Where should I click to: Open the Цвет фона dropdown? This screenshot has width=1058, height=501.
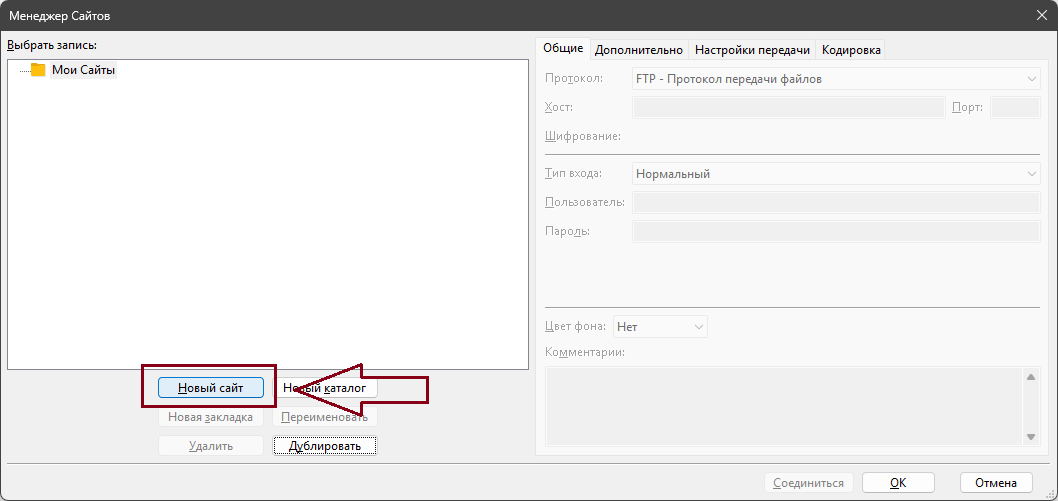pyautogui.click(x=660, y=327)
